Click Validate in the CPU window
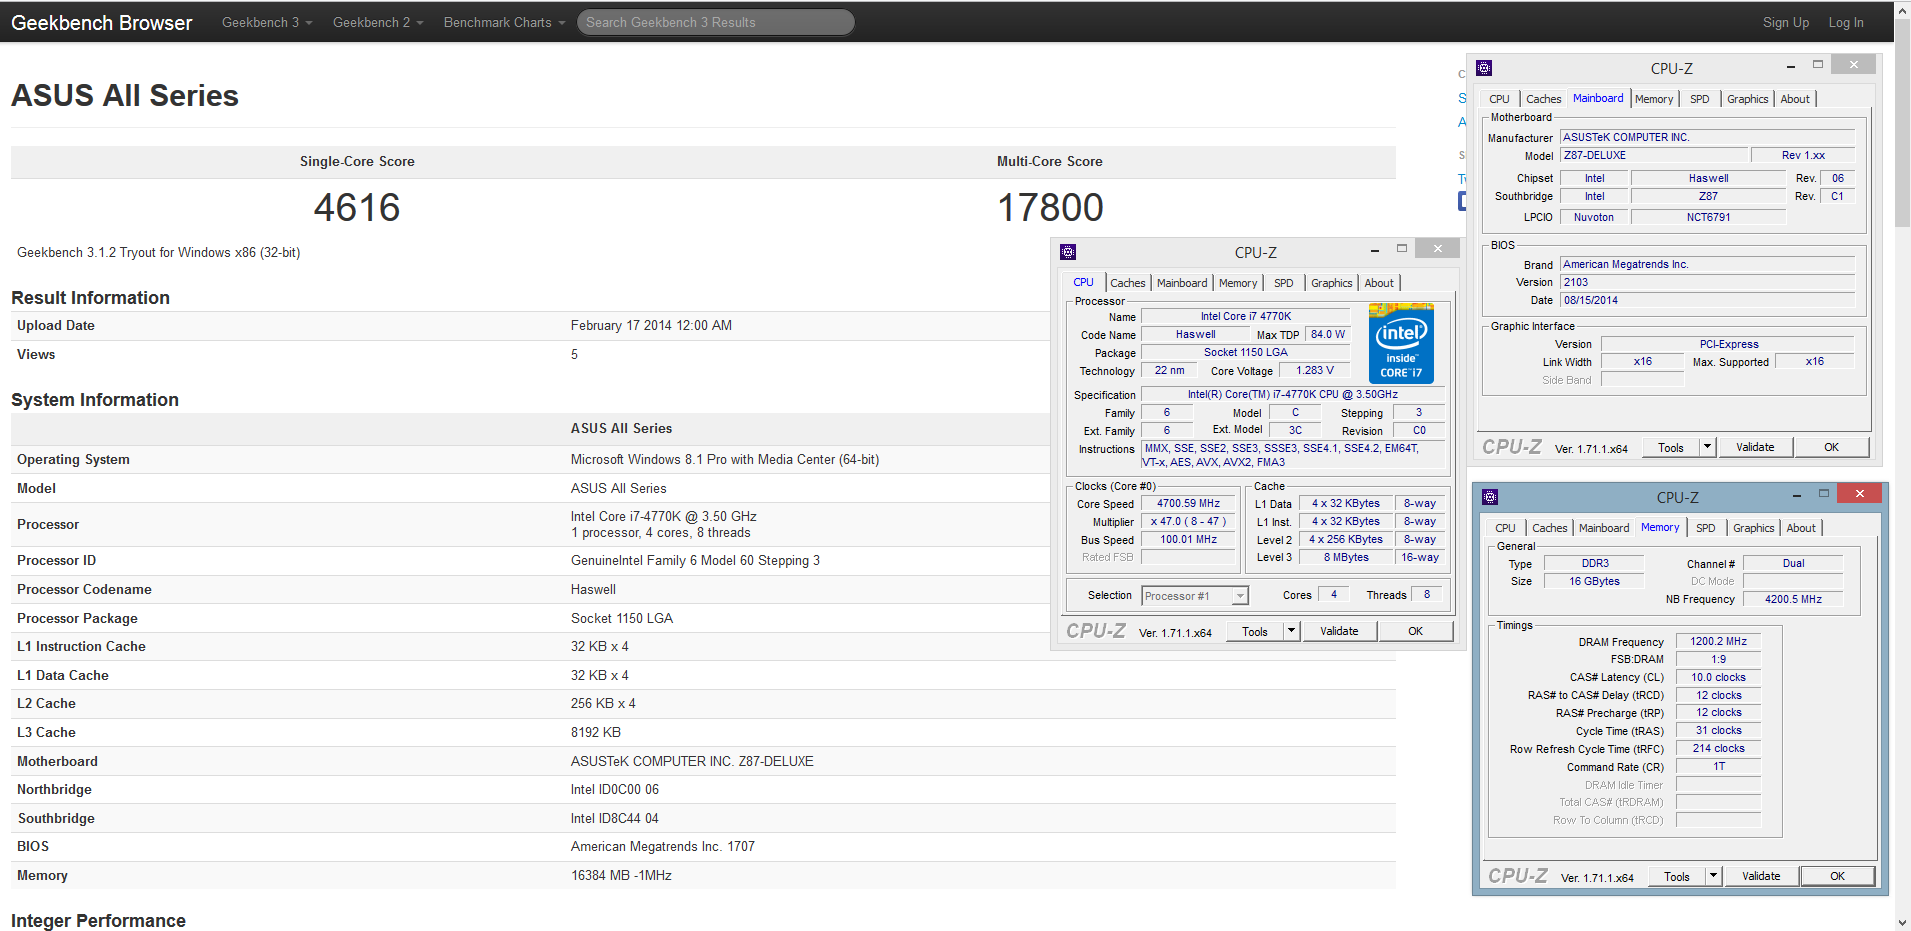Image resolution: width=1911 pixels, height=931 pixels. tap(1339, 631)
